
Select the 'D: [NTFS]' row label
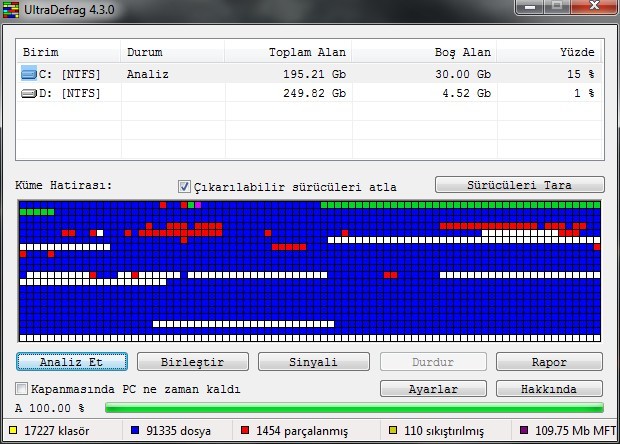70,93
